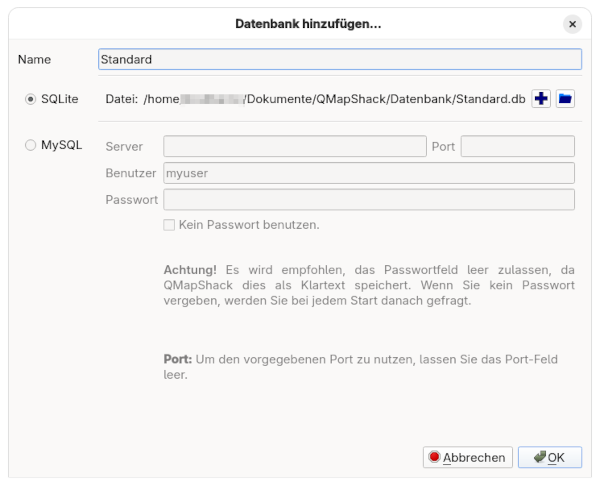This screenshot has height=486, width=600.
Task: Click the 'Achtung!' warning paragraph
Action: 368,285
